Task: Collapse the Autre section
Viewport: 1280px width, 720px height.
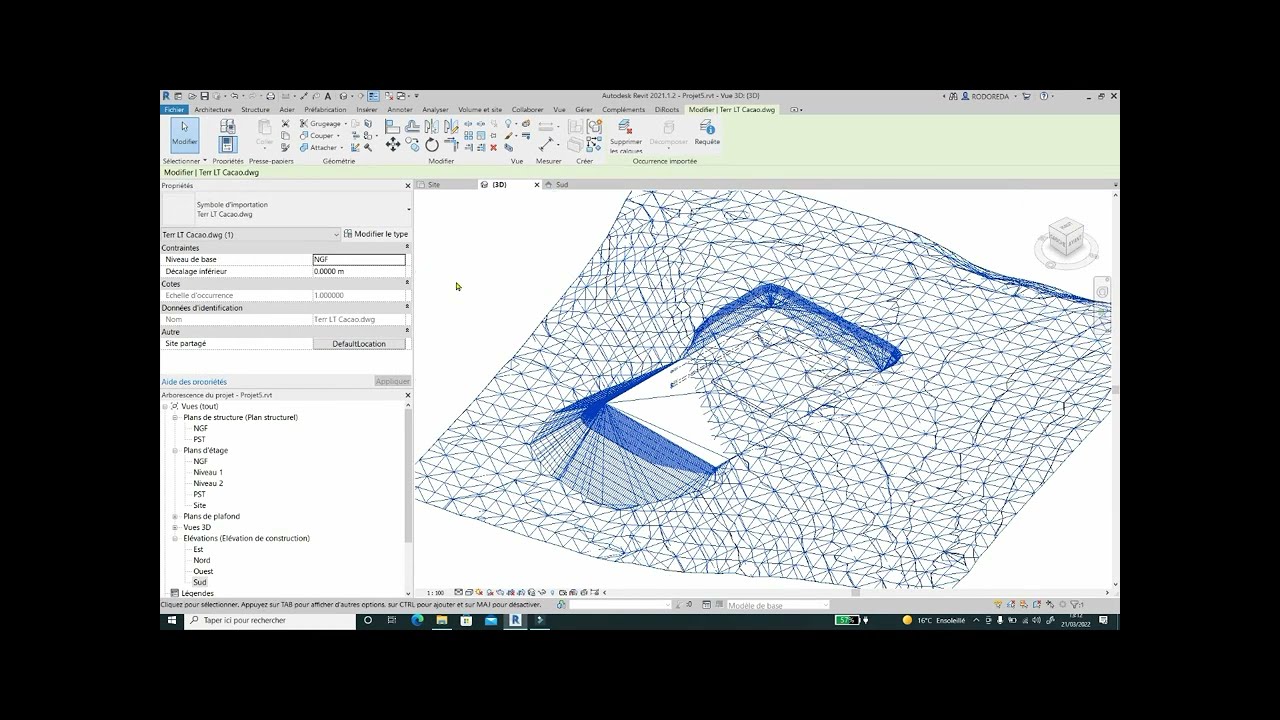Action: [407, 331]
